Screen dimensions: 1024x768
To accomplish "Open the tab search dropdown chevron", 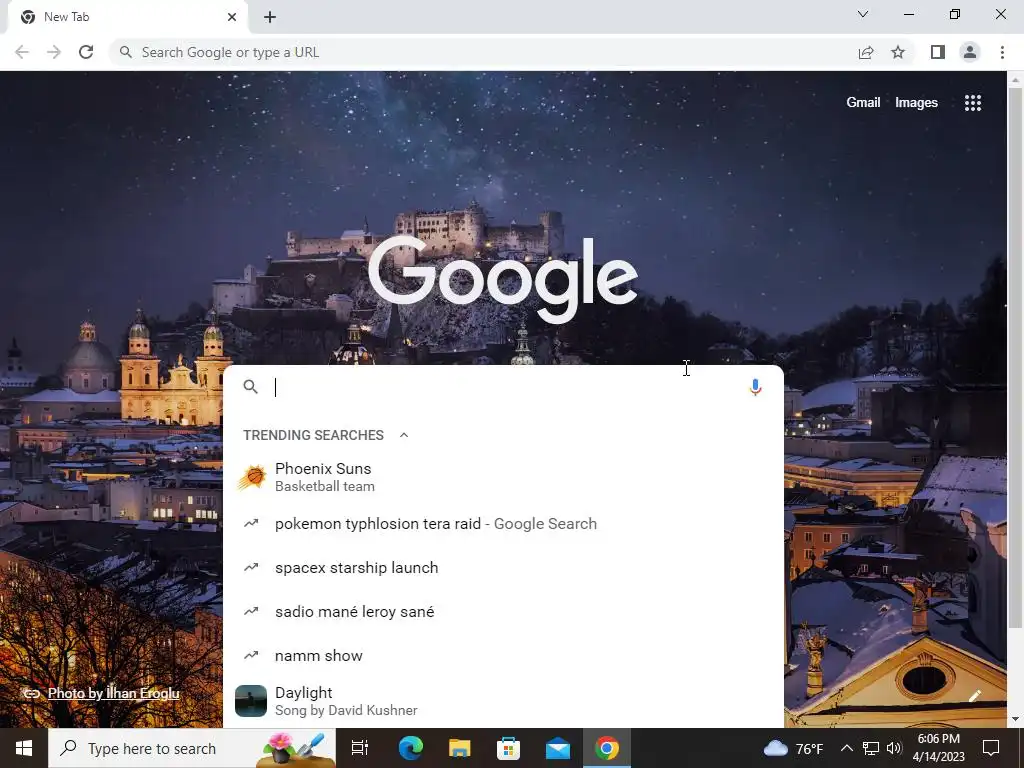I will pos(863,14).
